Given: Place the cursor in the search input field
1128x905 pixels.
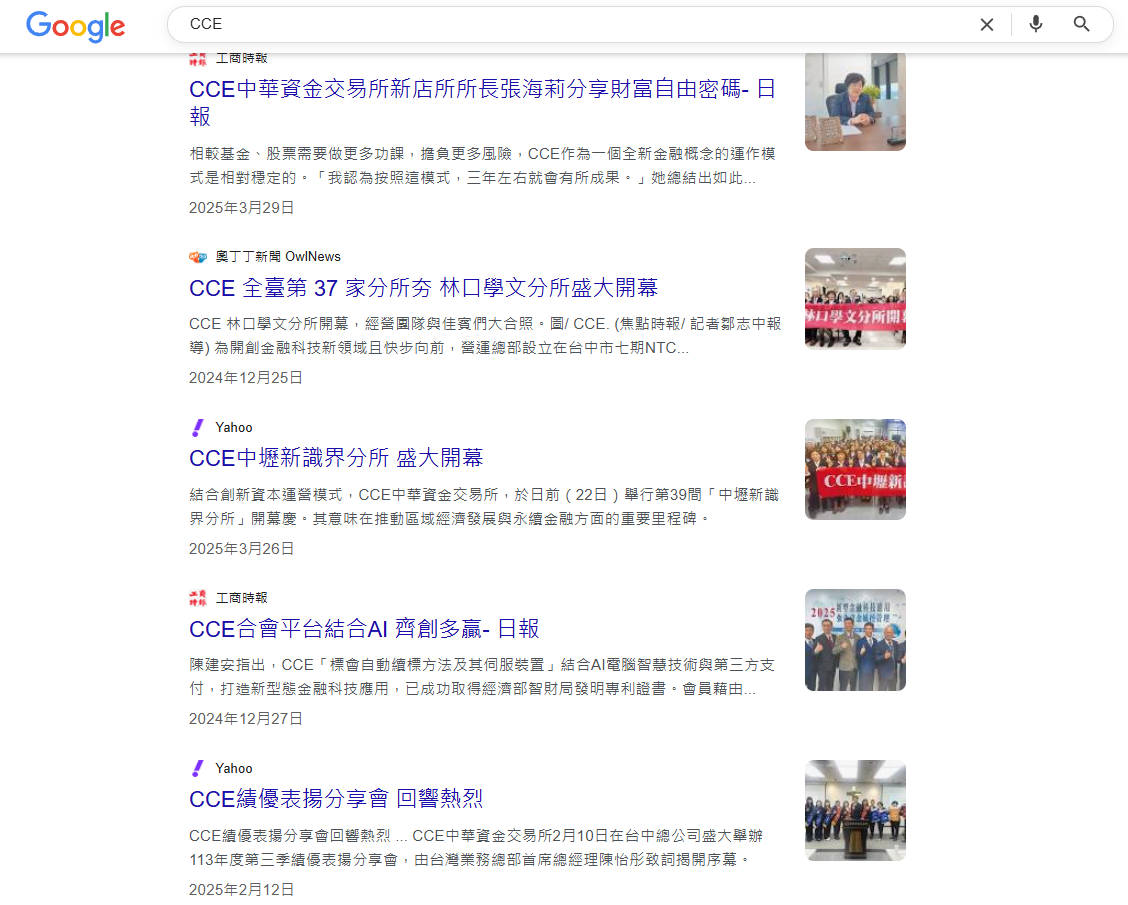Looking at the screenshot, I should (500, 24).
